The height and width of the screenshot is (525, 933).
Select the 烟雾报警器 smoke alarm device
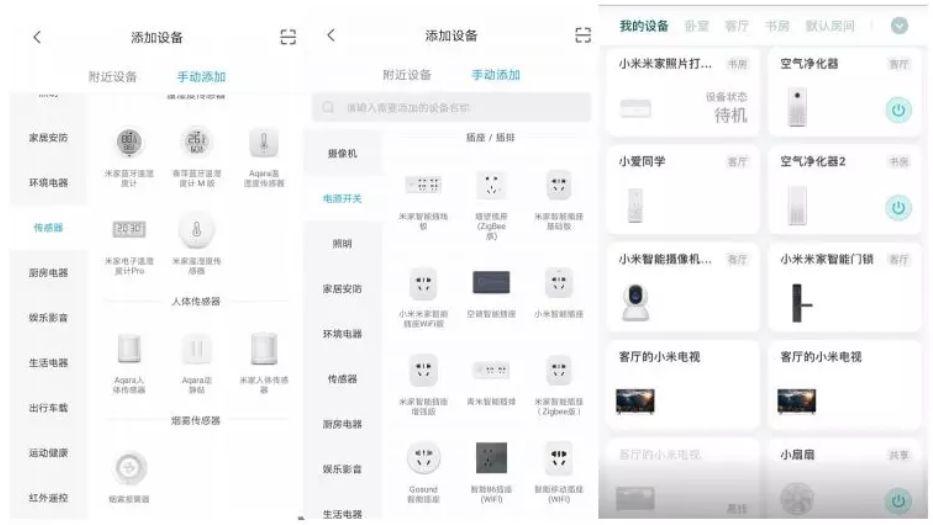pos(129,468)
